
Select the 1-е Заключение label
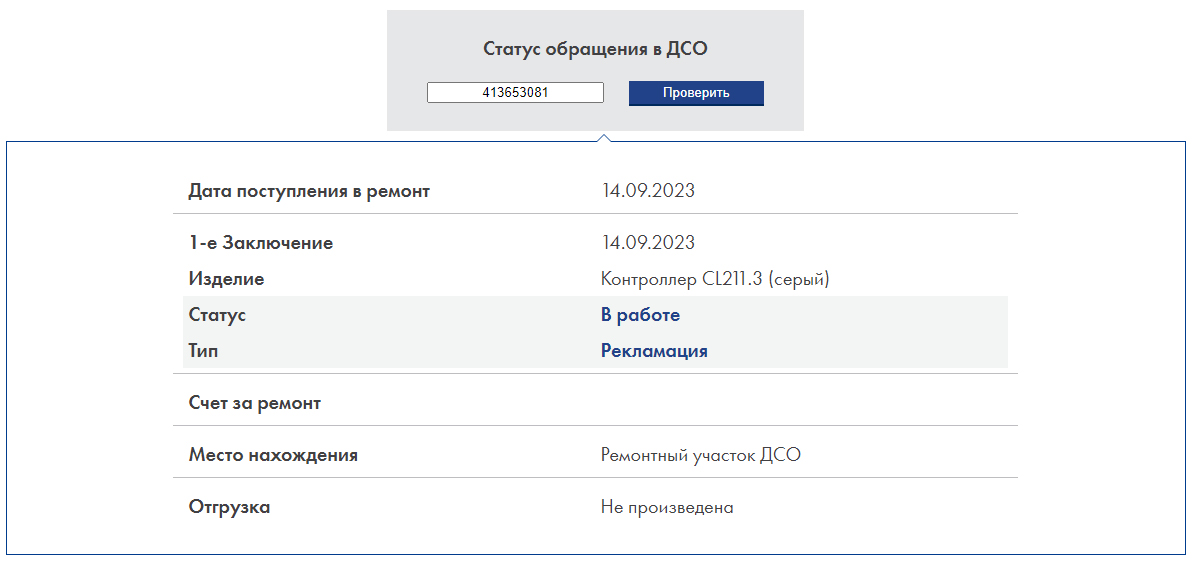pyautogui.click(x=261, y=243)
